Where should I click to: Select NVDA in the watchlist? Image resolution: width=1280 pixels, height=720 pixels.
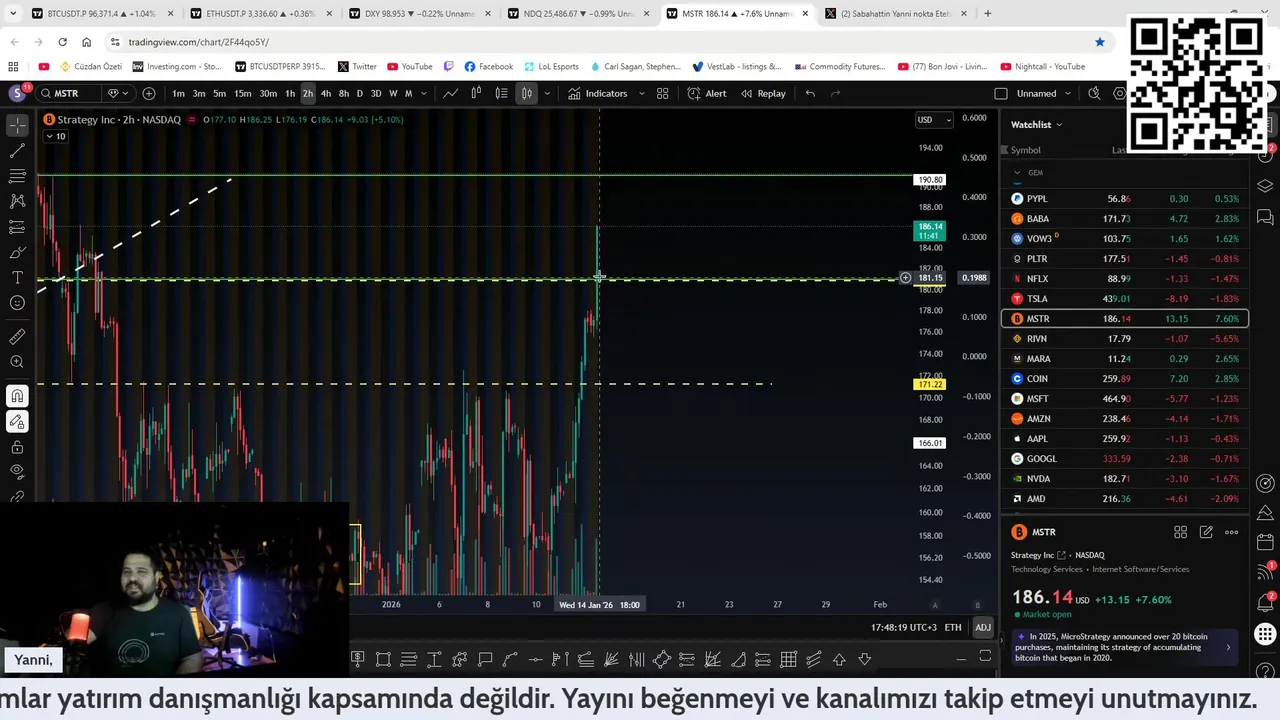[x=1125, y=478]
